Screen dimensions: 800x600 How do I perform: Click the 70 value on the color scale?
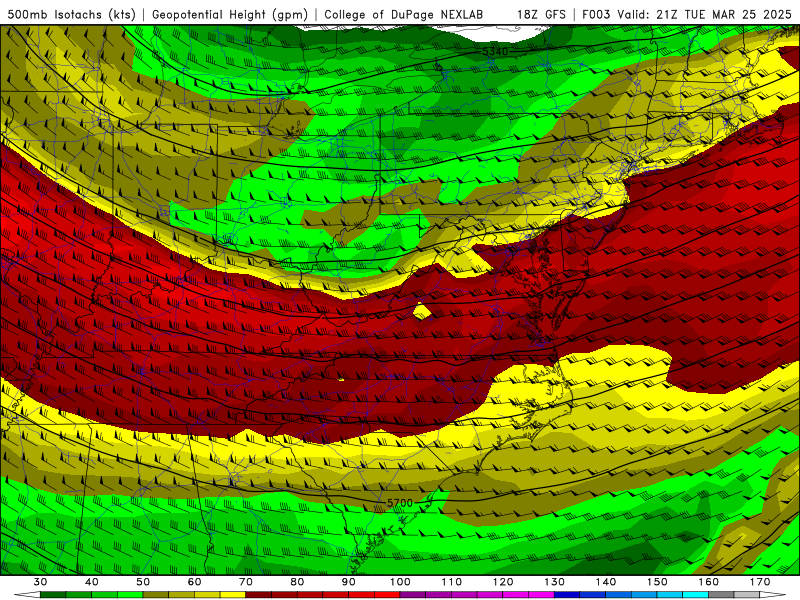click(x=246, y=582)
